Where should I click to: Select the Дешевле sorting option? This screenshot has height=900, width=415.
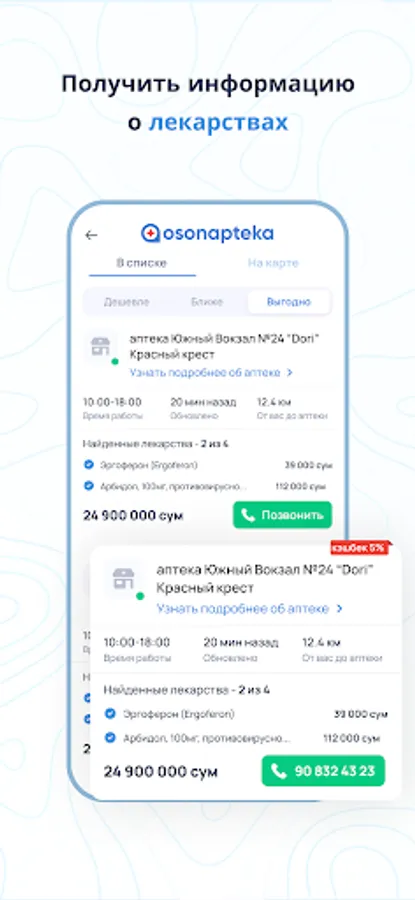(x=126, y=302)
